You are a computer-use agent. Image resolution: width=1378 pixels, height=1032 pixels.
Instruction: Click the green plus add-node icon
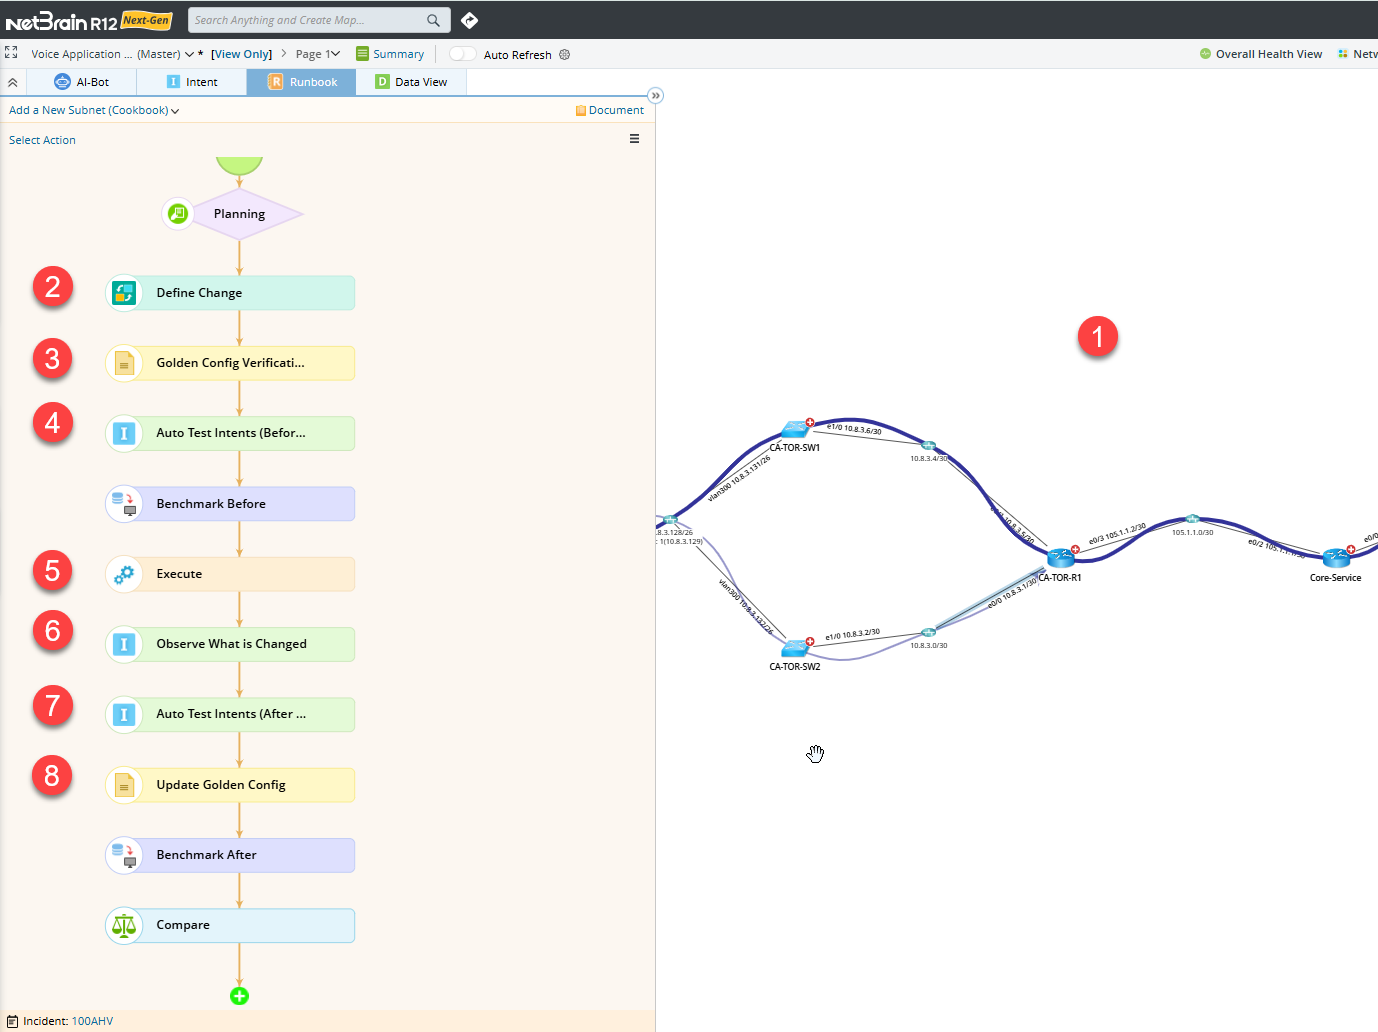pos(239,996)
